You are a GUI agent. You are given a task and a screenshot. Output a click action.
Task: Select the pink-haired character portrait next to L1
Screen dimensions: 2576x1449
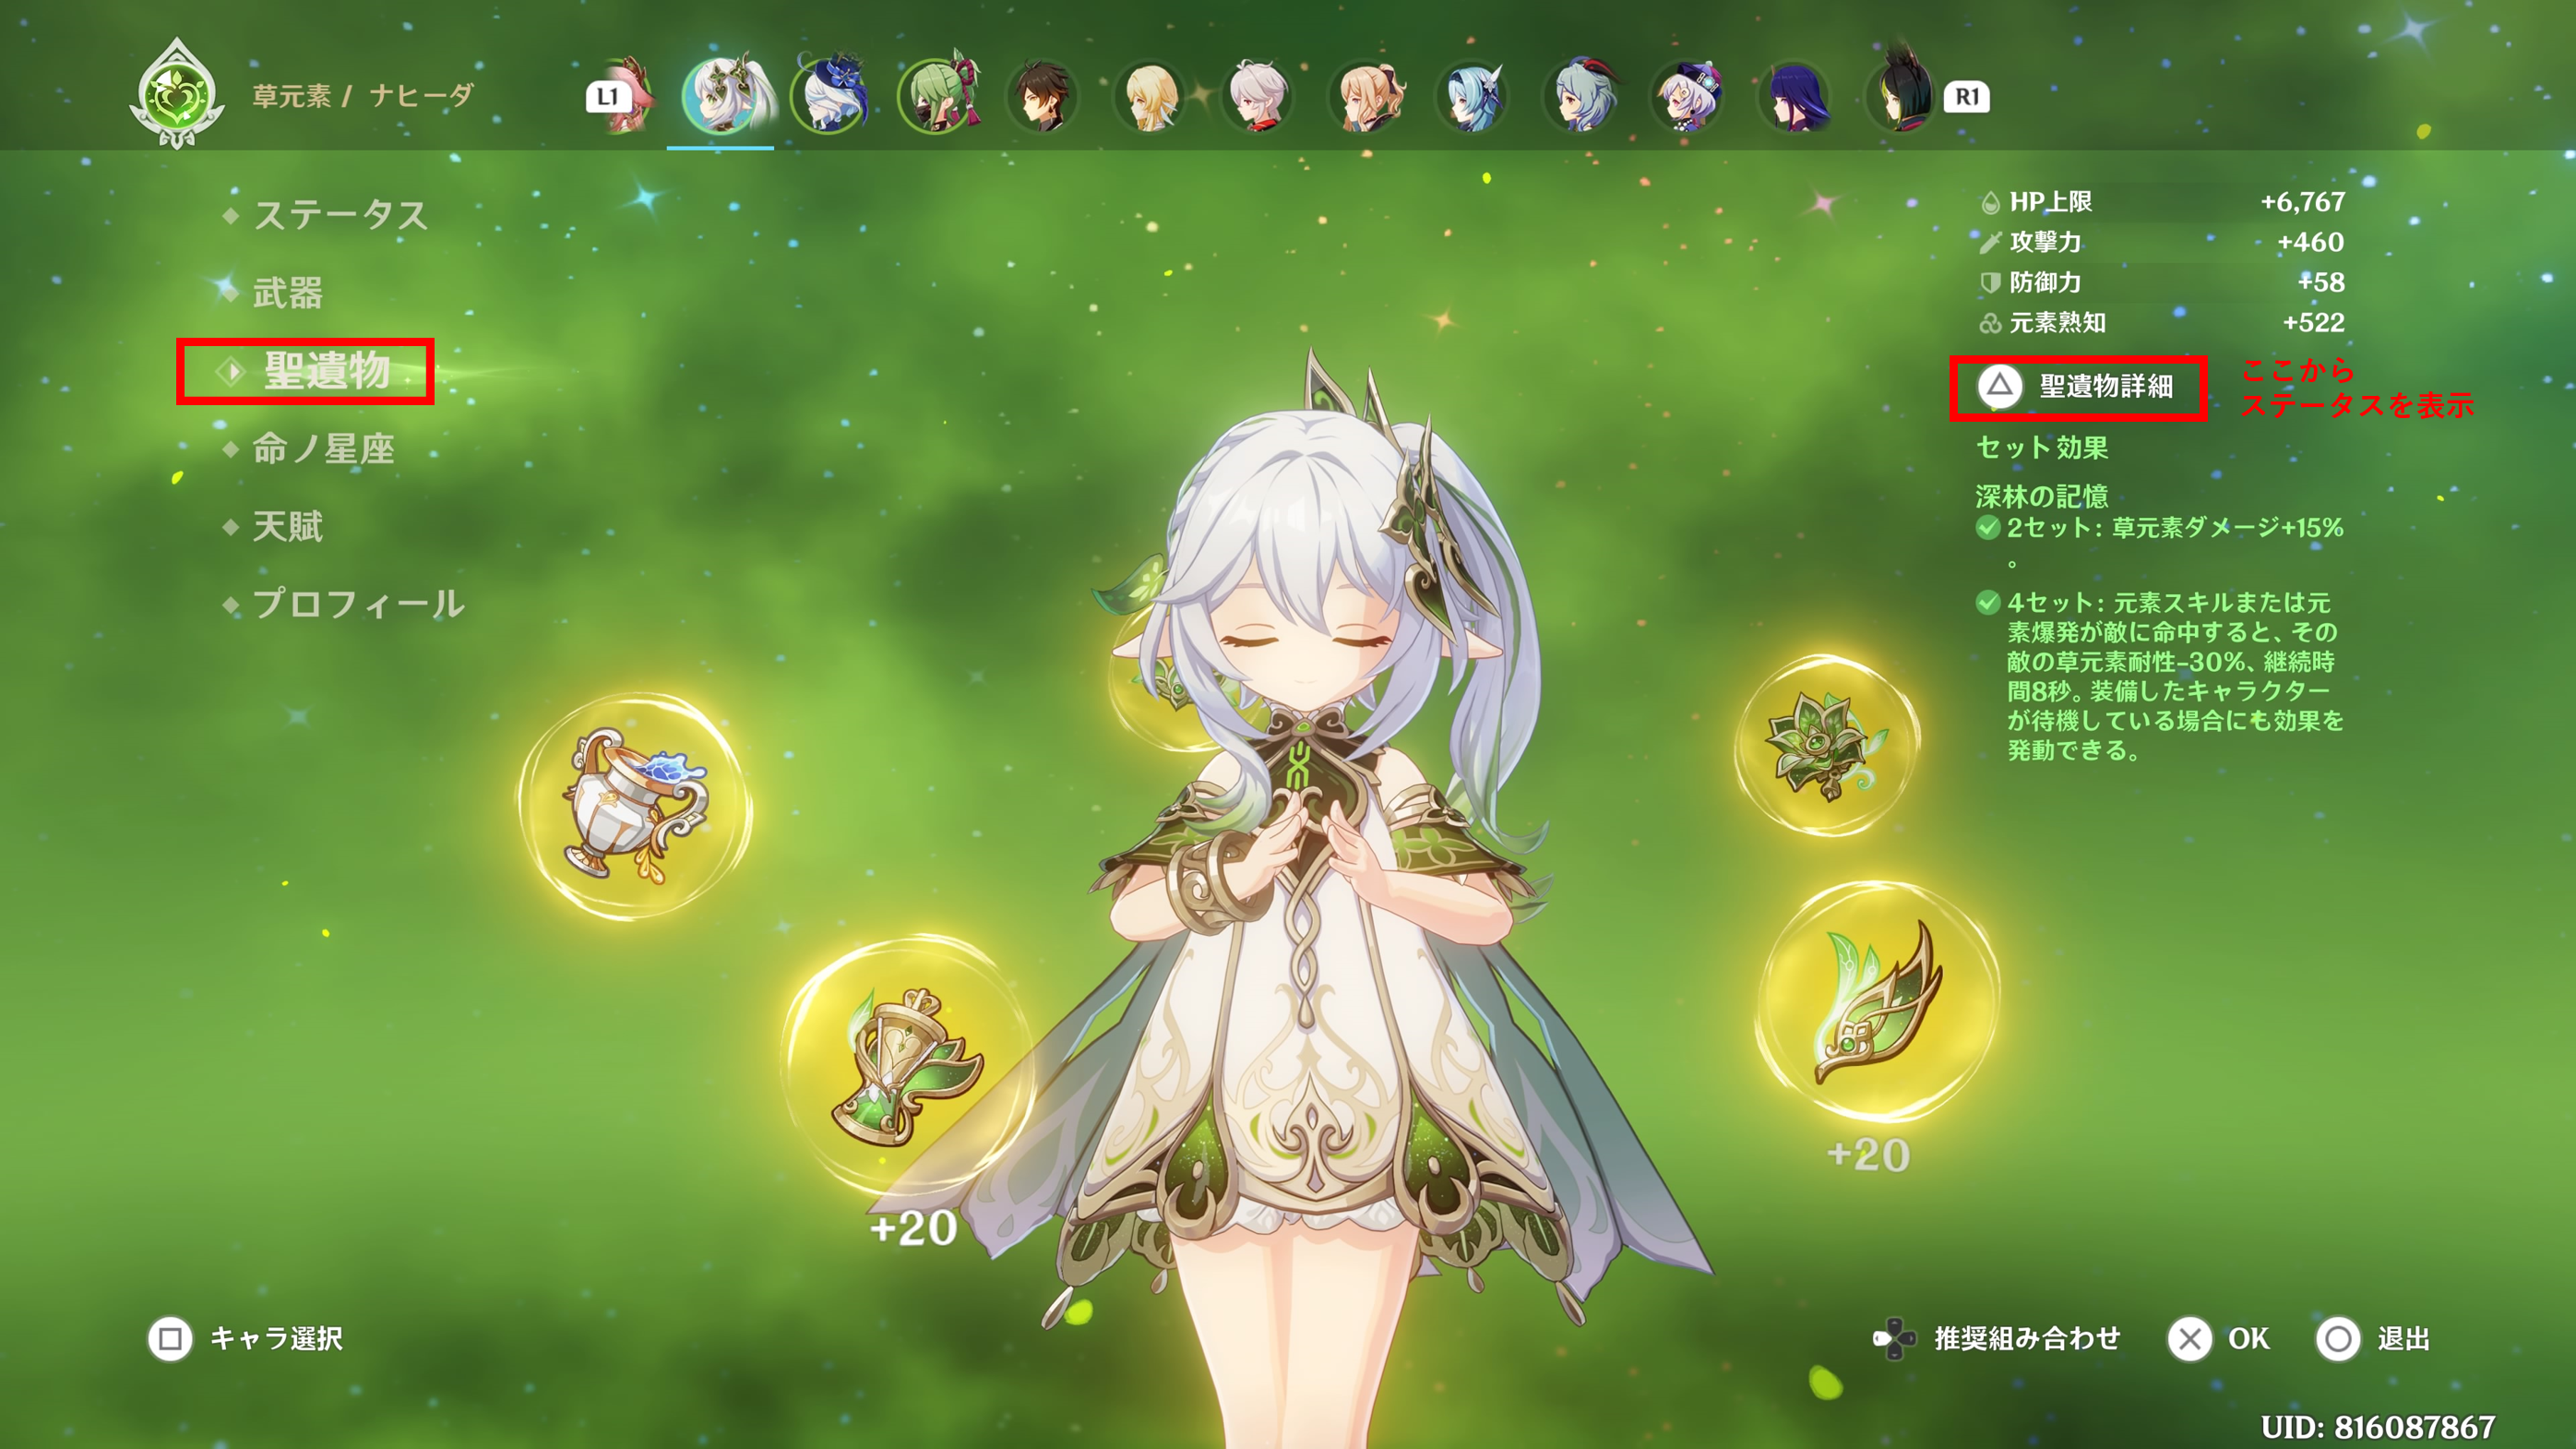[636, 97]
